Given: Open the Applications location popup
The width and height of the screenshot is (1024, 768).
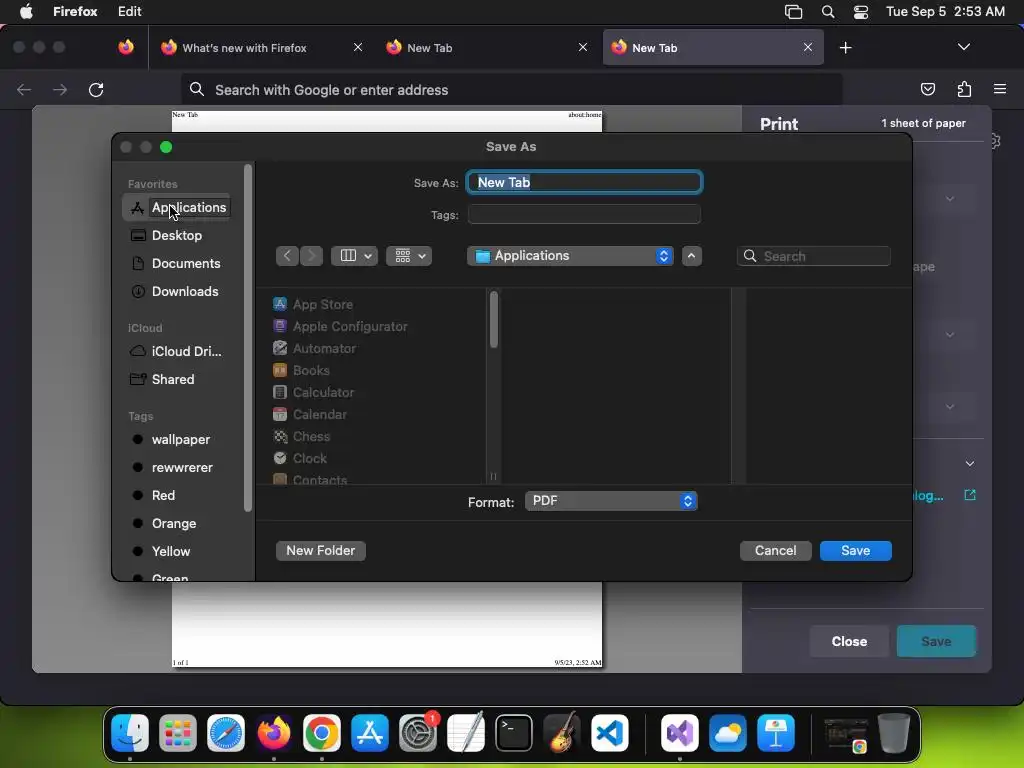Looking at the screenshot, I should pos(570,256).
